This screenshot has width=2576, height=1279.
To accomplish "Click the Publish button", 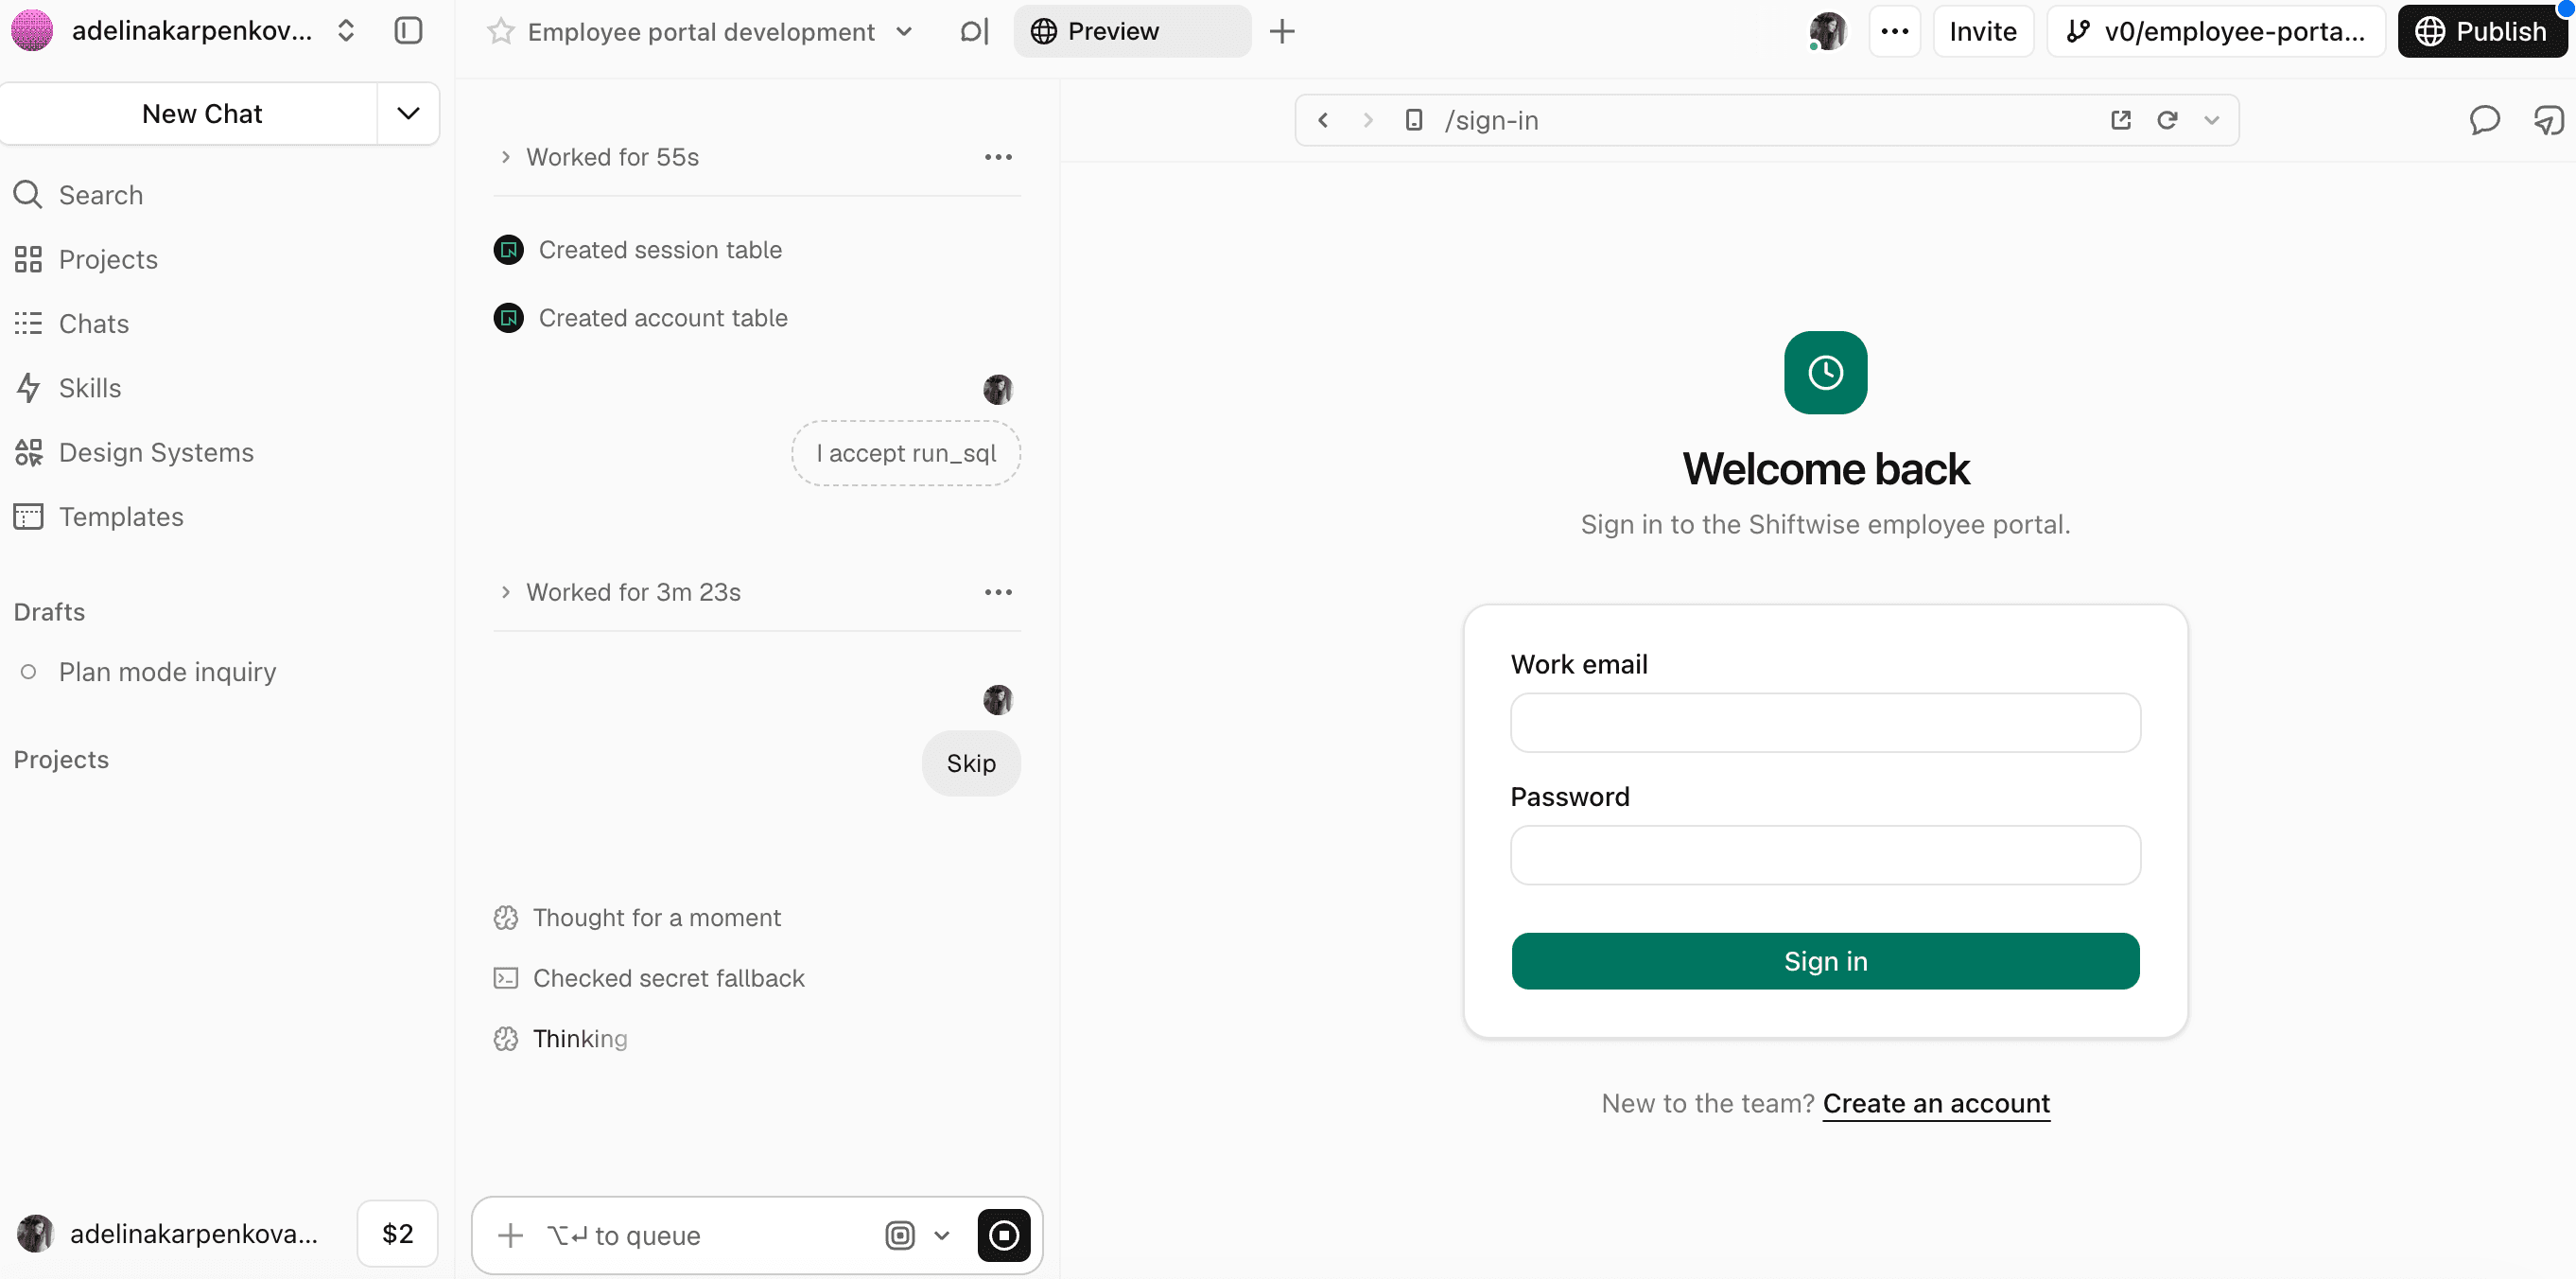I will (x=2481, y=31).
